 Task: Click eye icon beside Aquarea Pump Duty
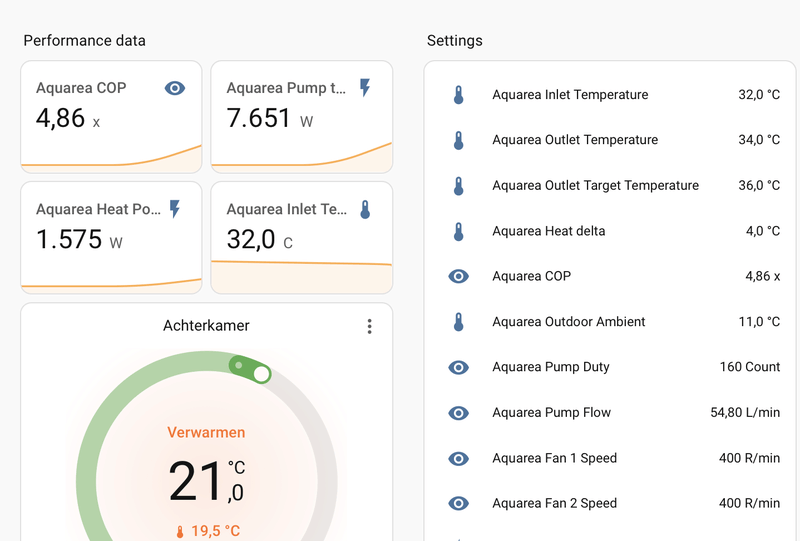click(459, 367)
